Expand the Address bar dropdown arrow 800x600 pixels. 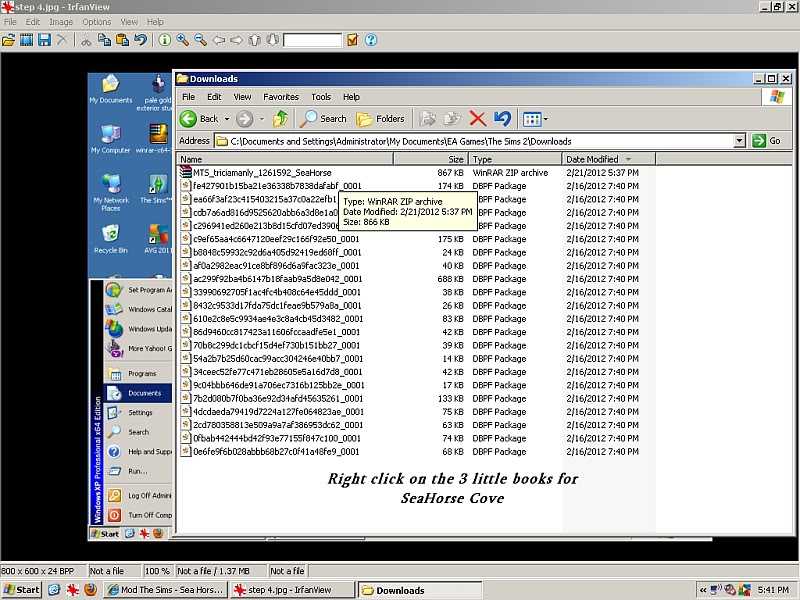pyautogui.click(x=739, y=141)
